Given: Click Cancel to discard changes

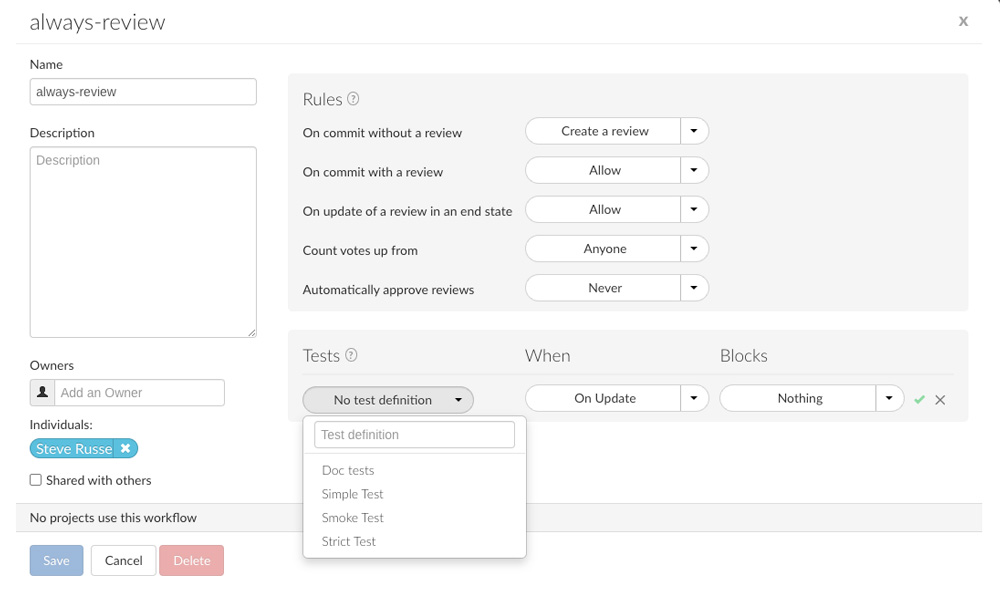Looking at the screenshot, I should pos(123,560).
